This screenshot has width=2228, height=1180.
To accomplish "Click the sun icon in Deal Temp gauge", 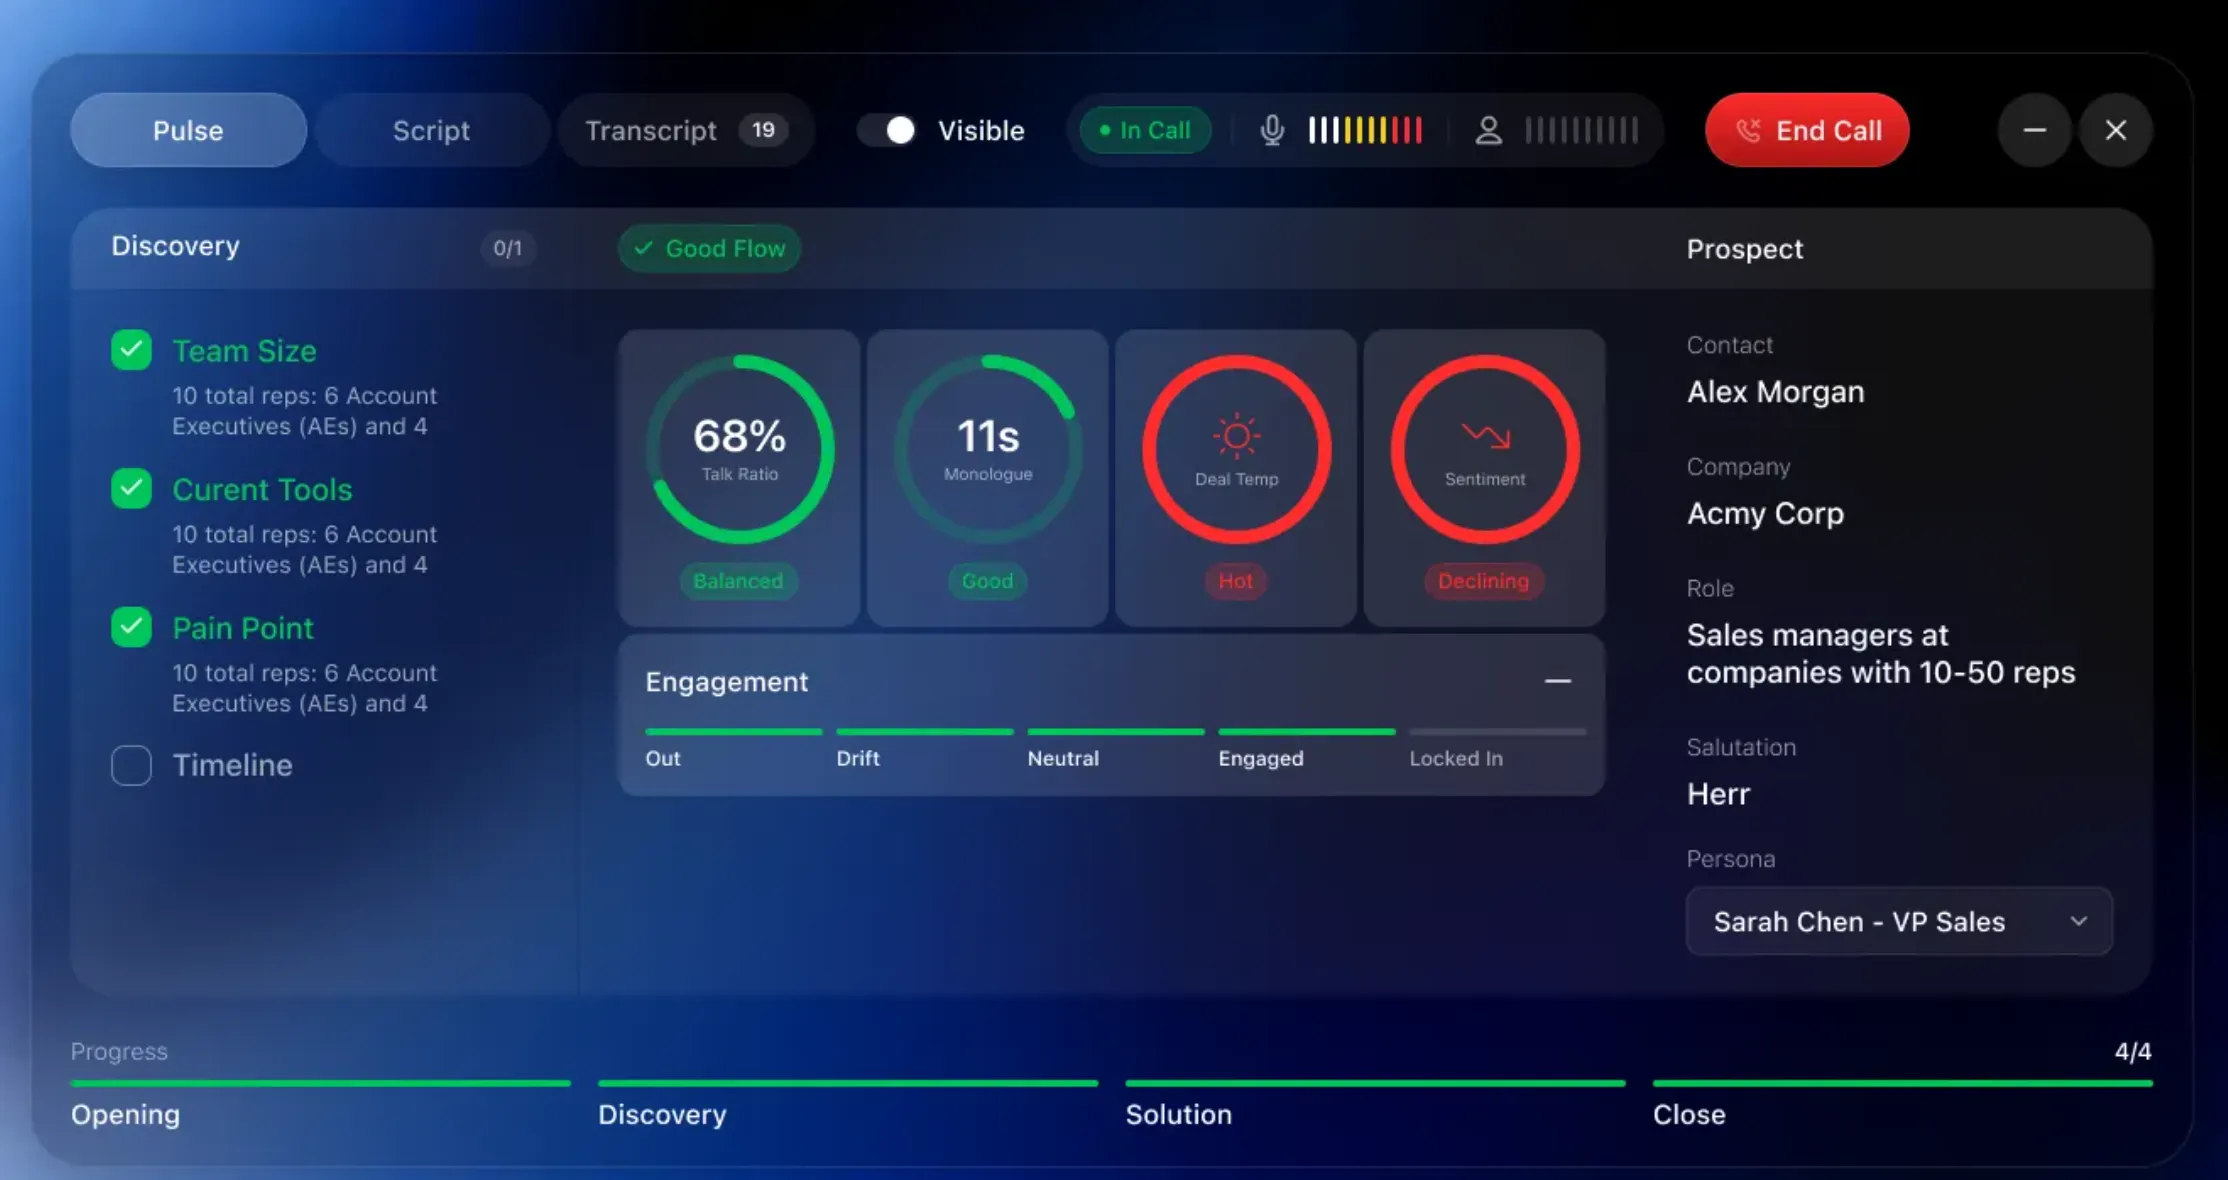I will coord(1236,436).
